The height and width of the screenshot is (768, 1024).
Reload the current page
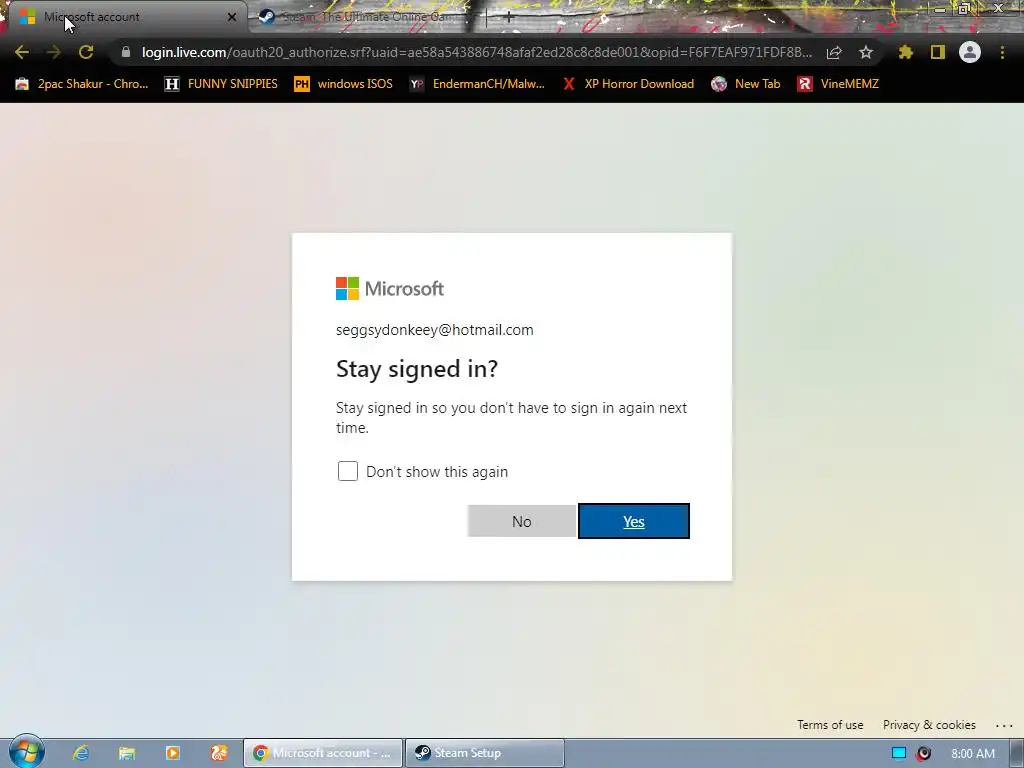[x=86, y=52]
